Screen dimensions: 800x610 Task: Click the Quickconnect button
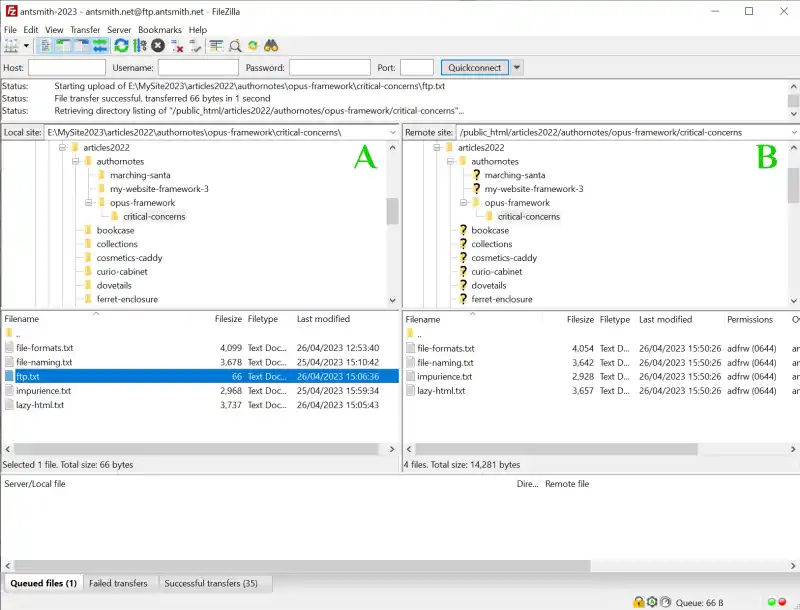coord(474,67)
